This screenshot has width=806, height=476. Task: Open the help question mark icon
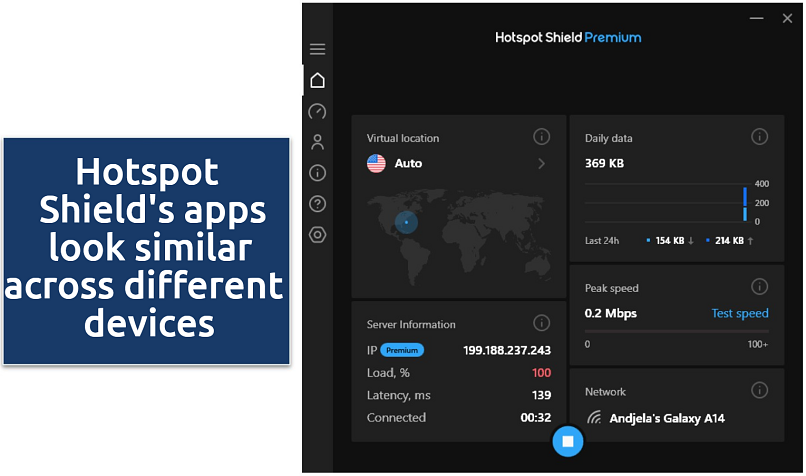pyautogui.click(x=317, y=204)
